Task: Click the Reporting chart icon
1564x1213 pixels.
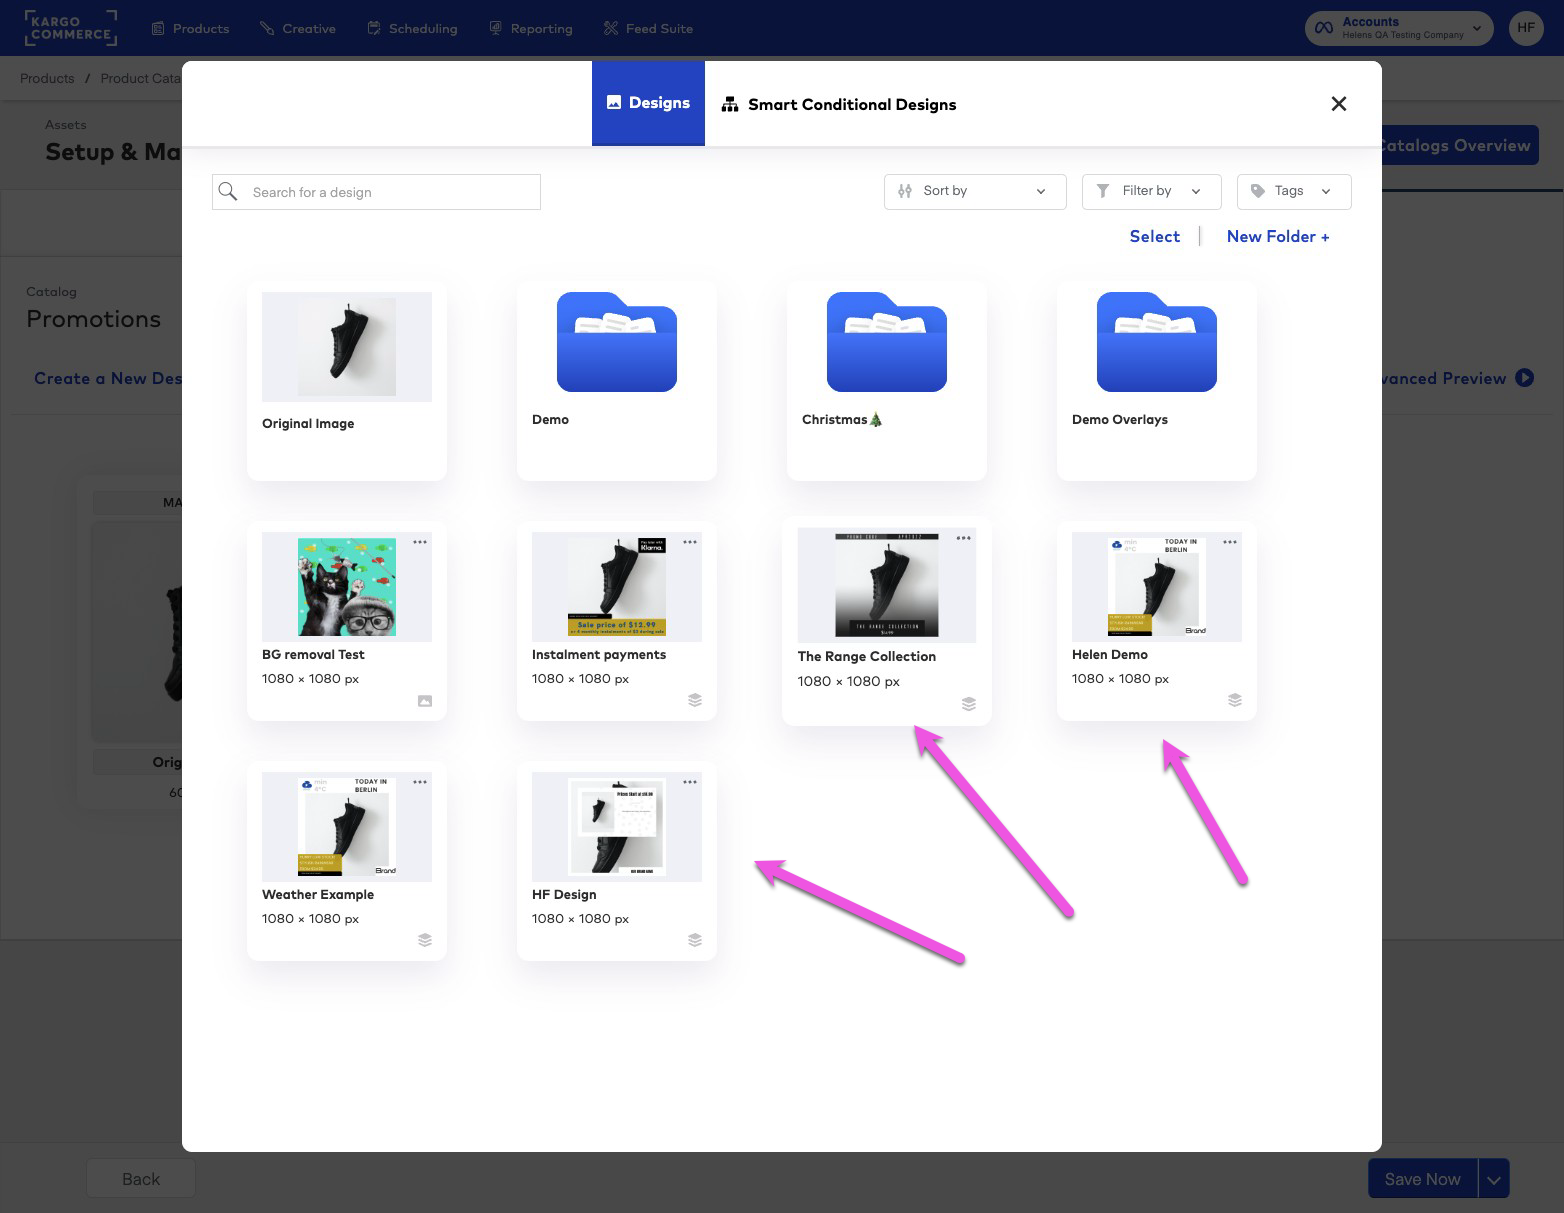Action: tap(494, 28)
